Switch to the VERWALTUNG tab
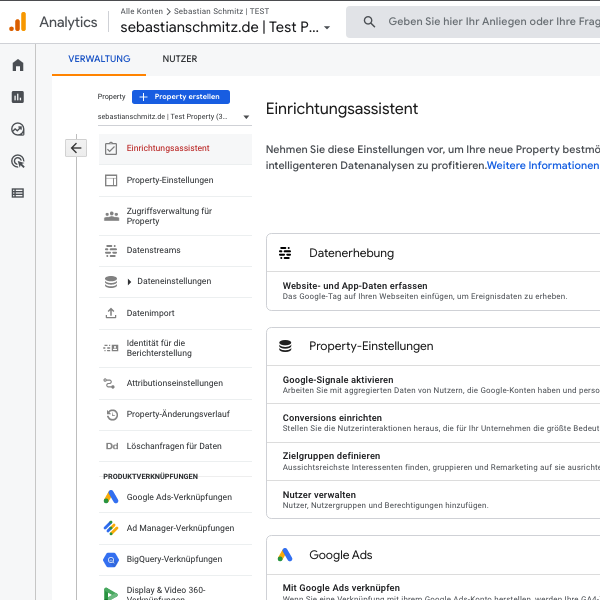 click(x=99, y=59)
